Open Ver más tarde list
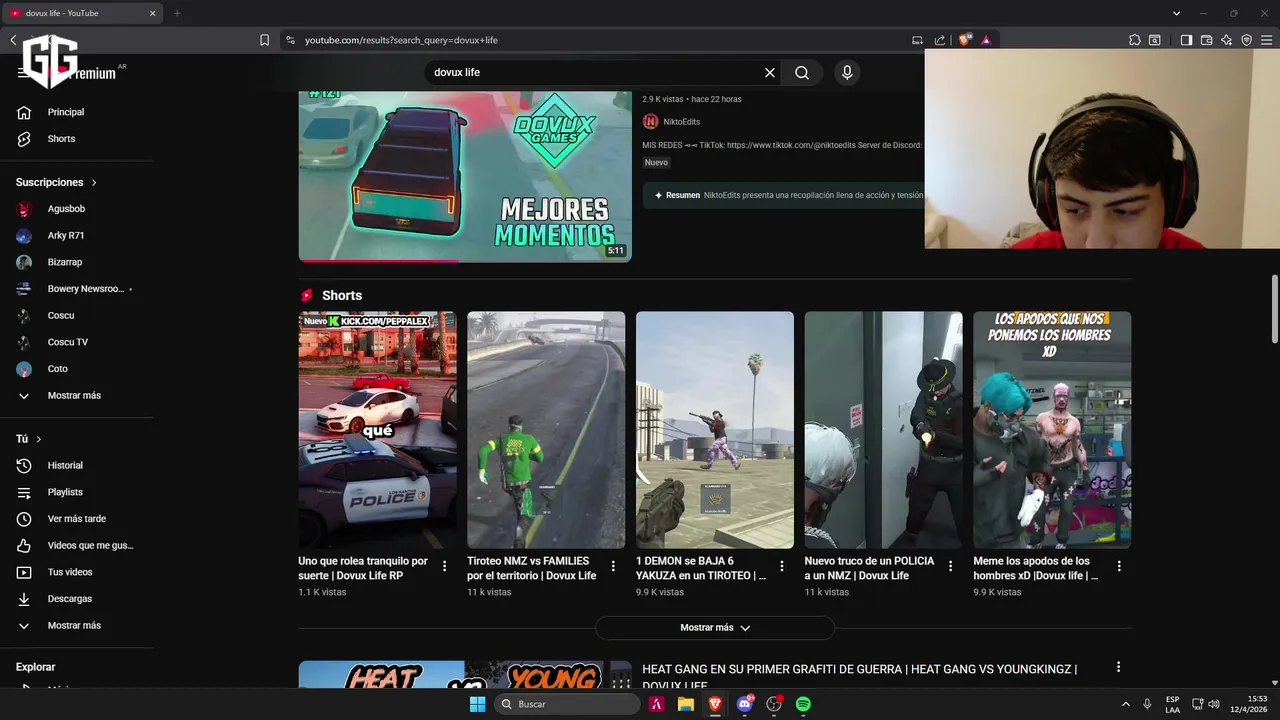 point(77,519)
